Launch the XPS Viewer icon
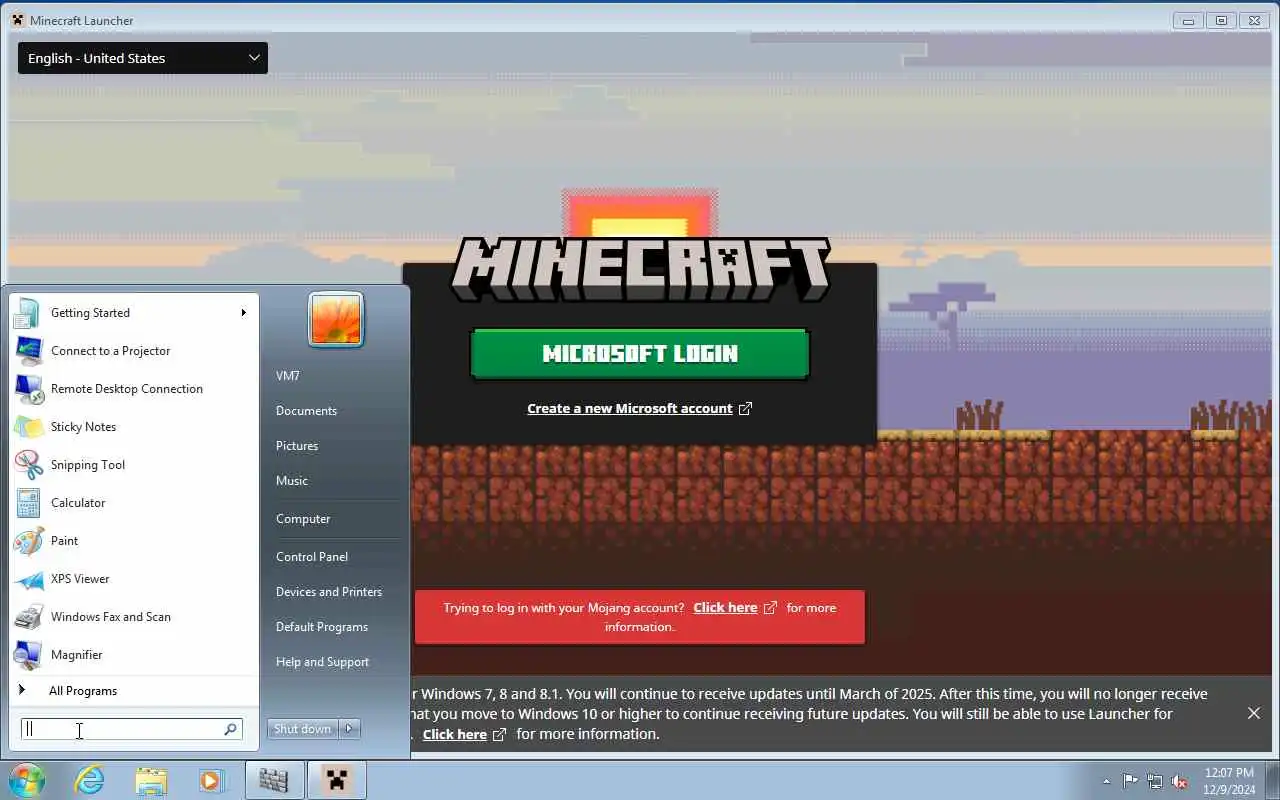Screen dimensions: 1280x800 28,579
